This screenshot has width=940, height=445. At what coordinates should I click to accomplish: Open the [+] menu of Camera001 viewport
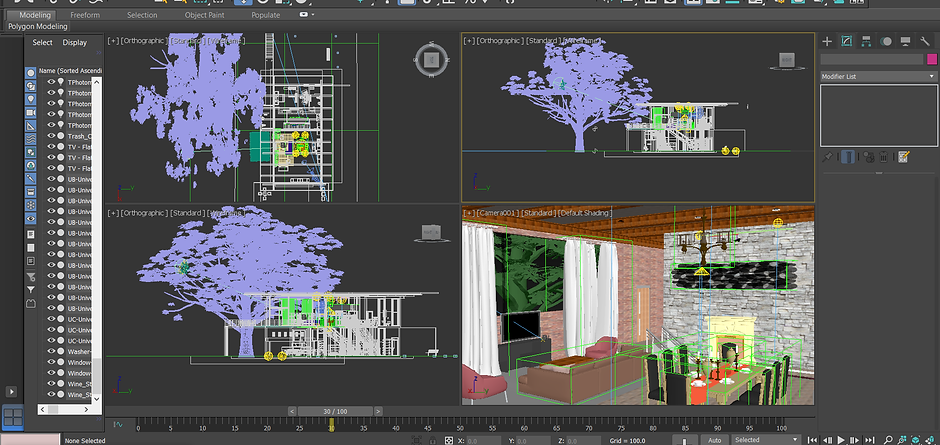469,213
